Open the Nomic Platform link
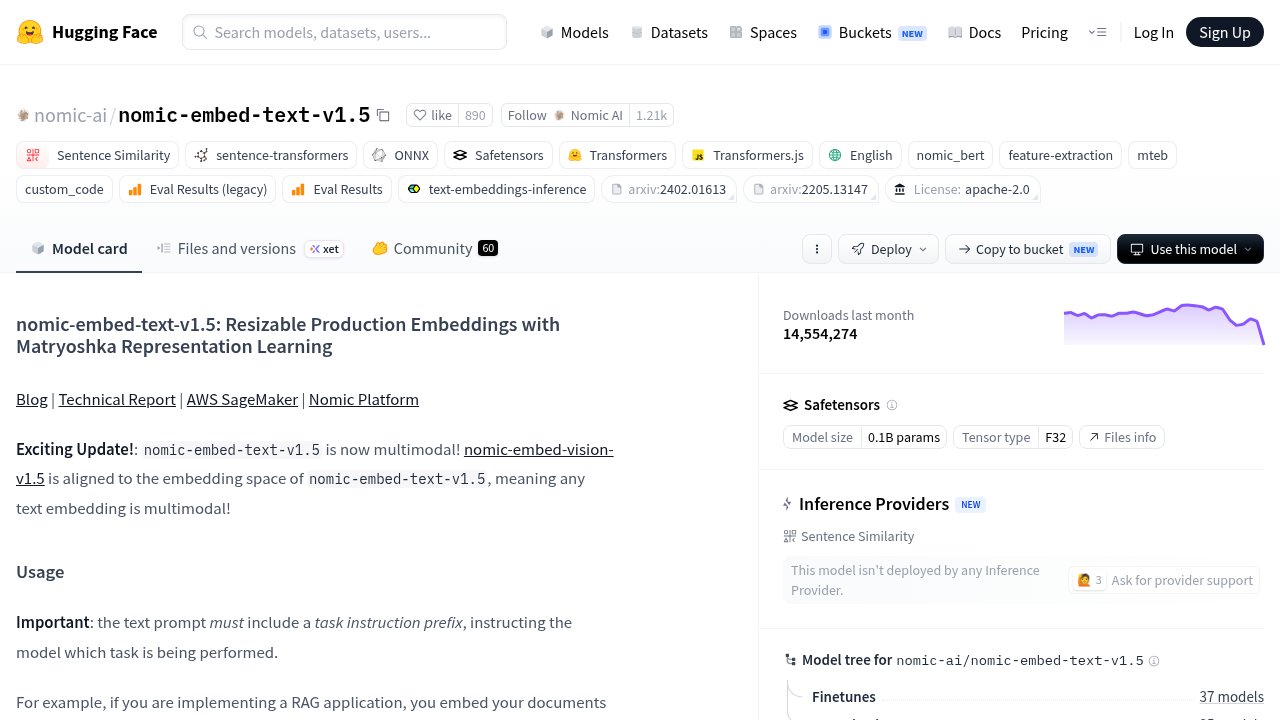This screenshot has height=720, width=1280. click(364, 400)
